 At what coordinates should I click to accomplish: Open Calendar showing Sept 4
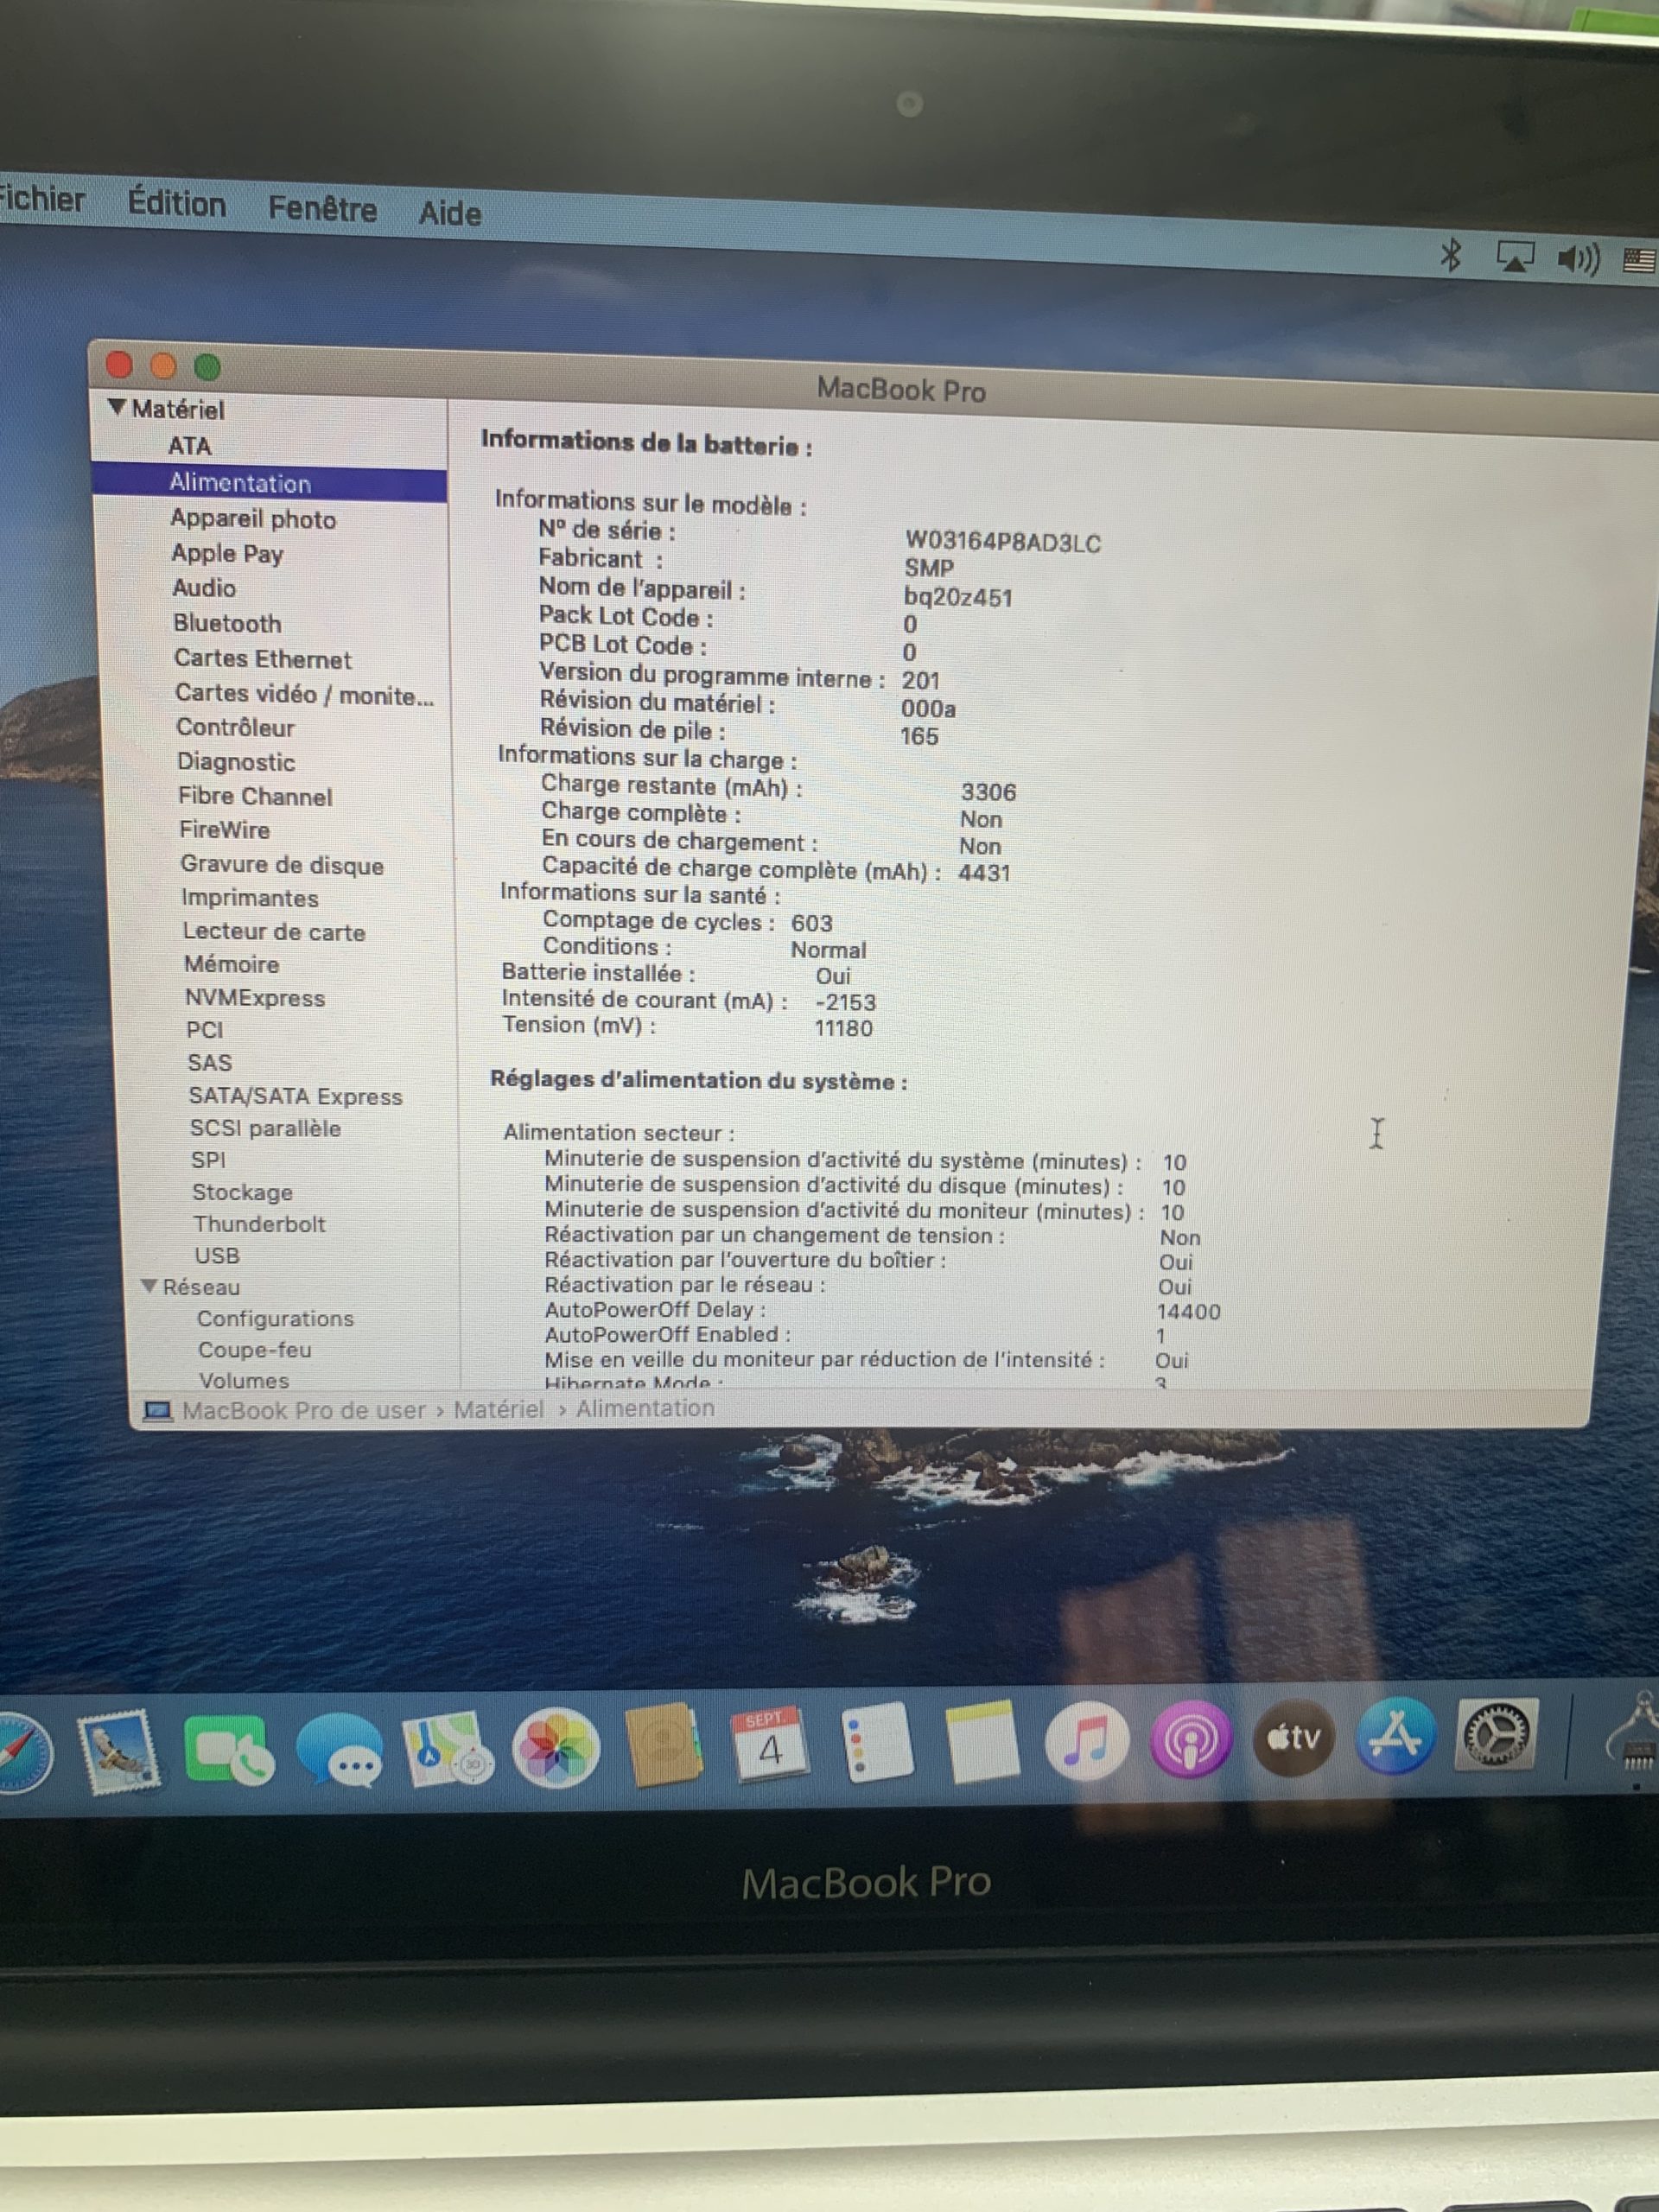pos(770,1745)
